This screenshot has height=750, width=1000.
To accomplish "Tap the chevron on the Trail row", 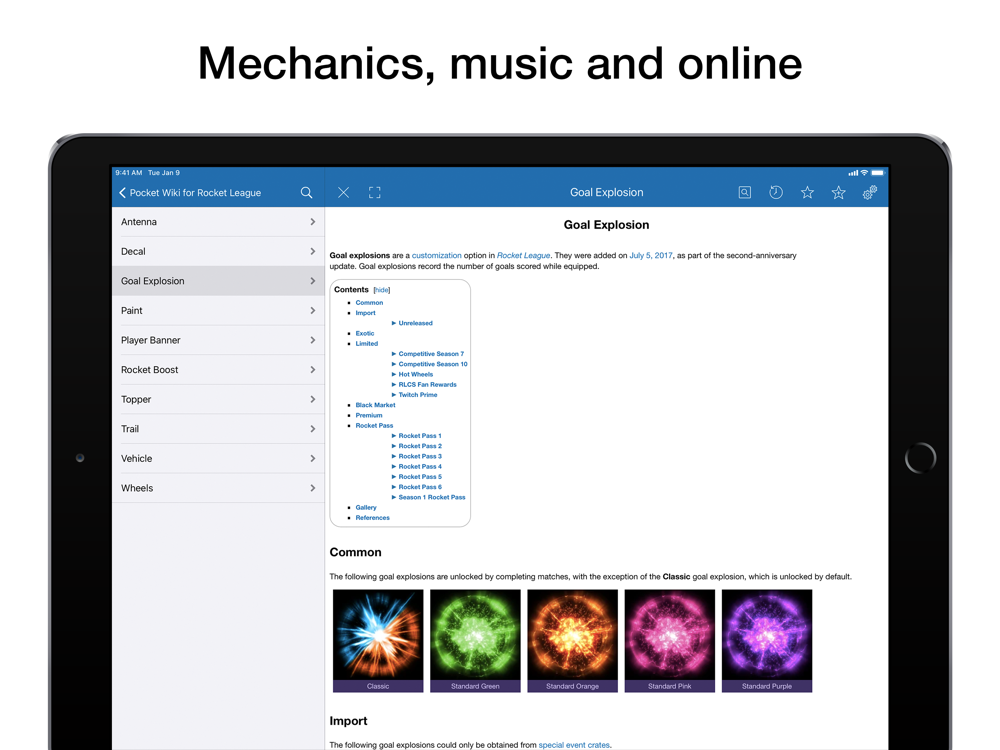I will (312, 429).
